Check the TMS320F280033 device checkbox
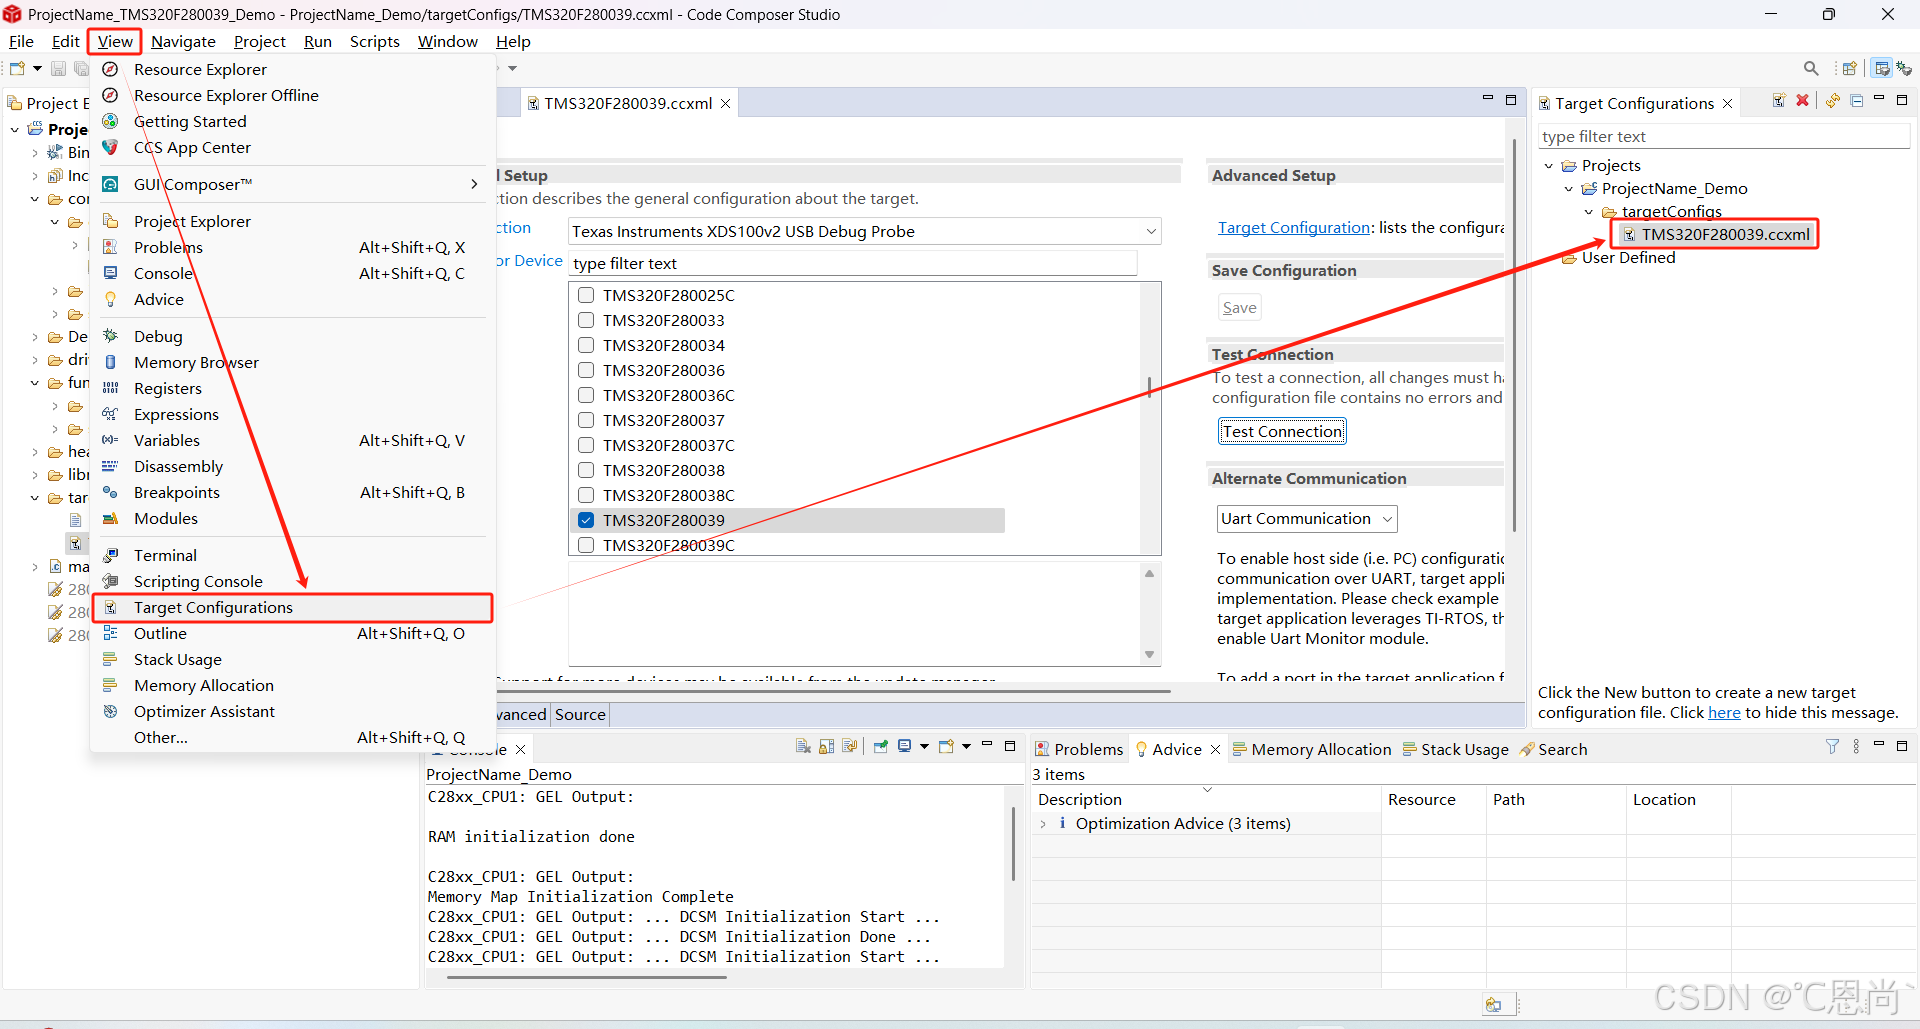 click(586, 320)
